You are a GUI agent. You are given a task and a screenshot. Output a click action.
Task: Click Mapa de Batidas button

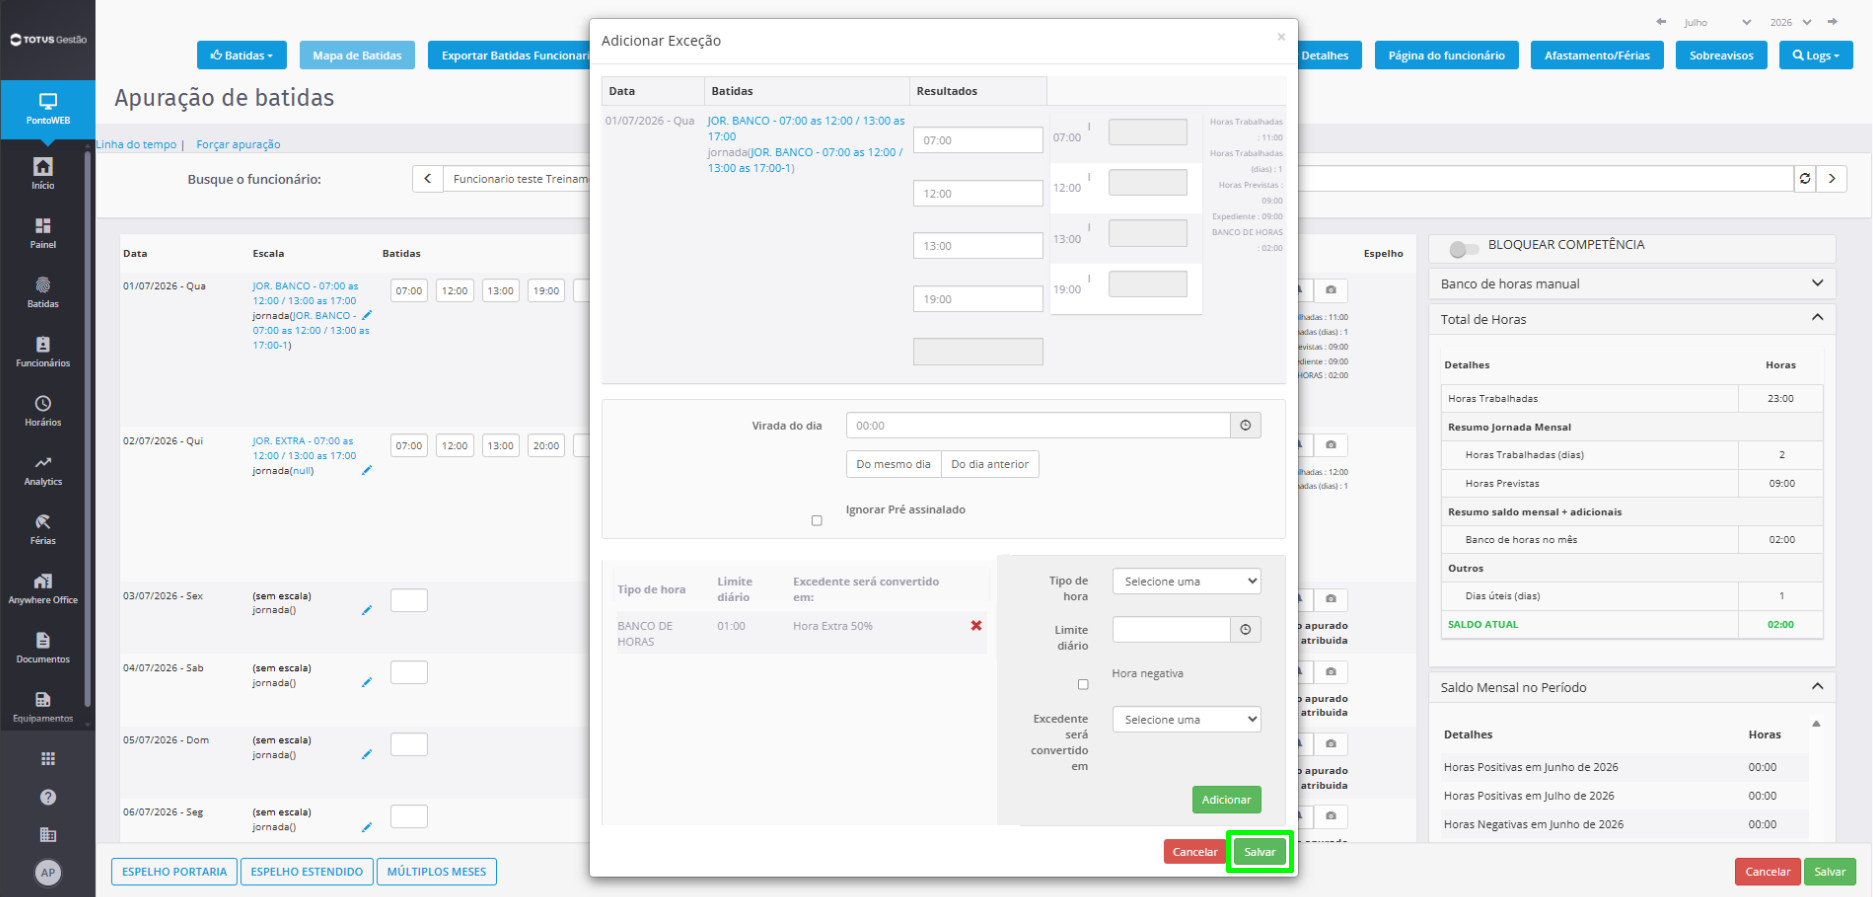click(357, 55)
